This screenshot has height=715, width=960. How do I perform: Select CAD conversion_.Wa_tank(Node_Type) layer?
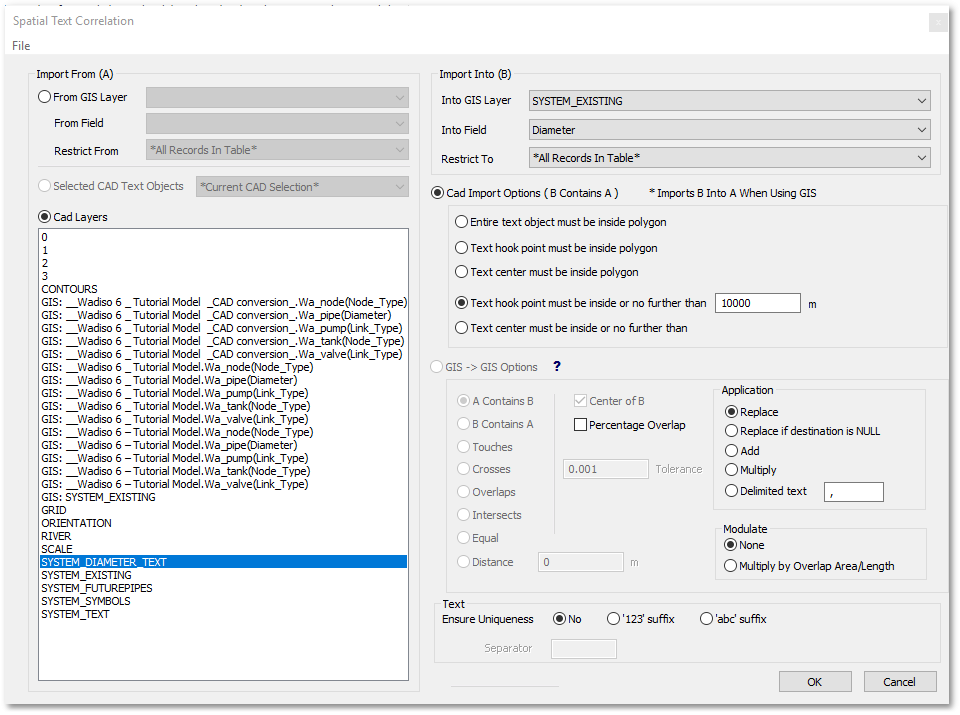coord(223,341)
